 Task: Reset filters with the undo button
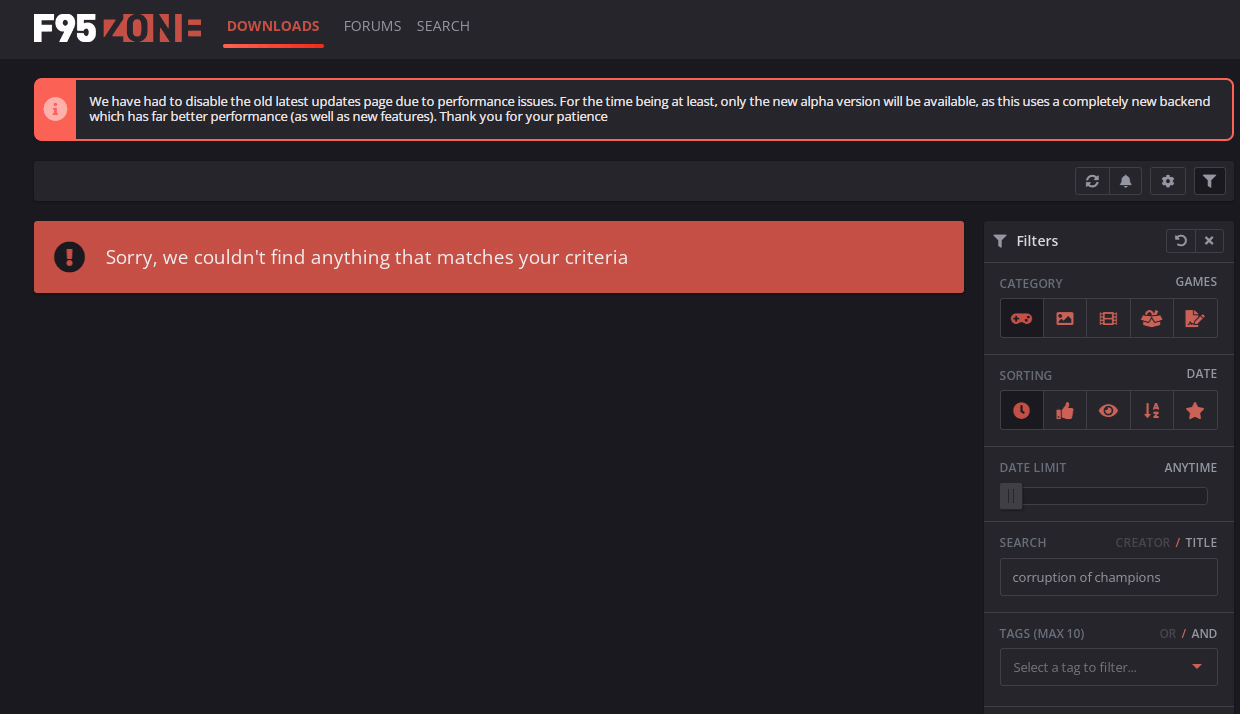tap(1181, 241)
